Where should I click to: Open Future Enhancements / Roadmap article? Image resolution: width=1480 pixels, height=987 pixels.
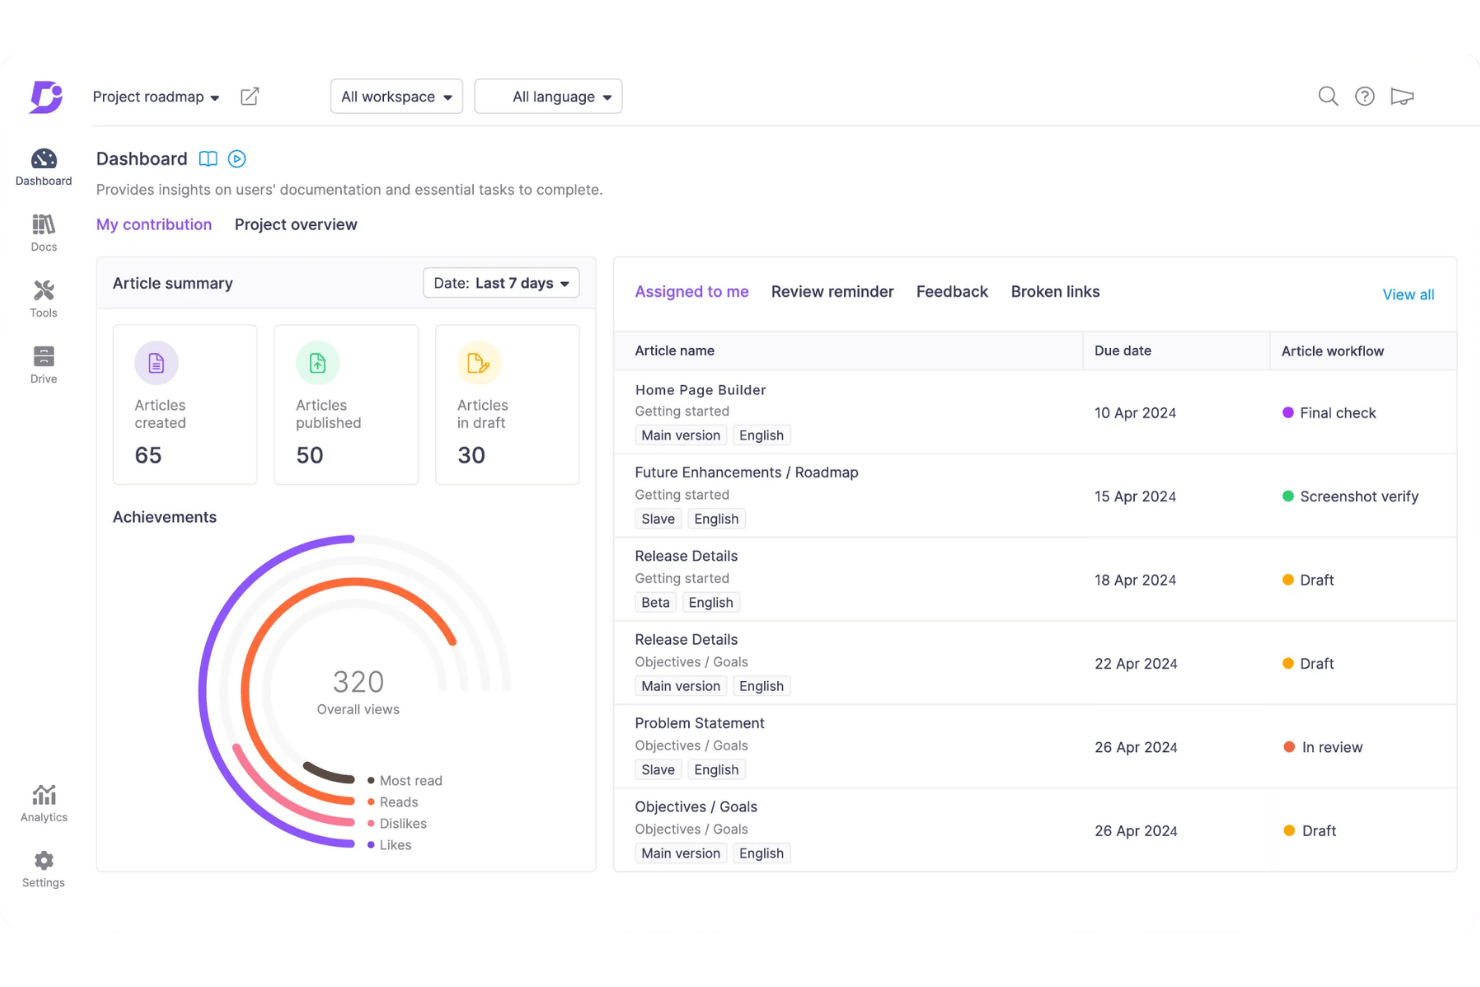[x=746, y=473]
